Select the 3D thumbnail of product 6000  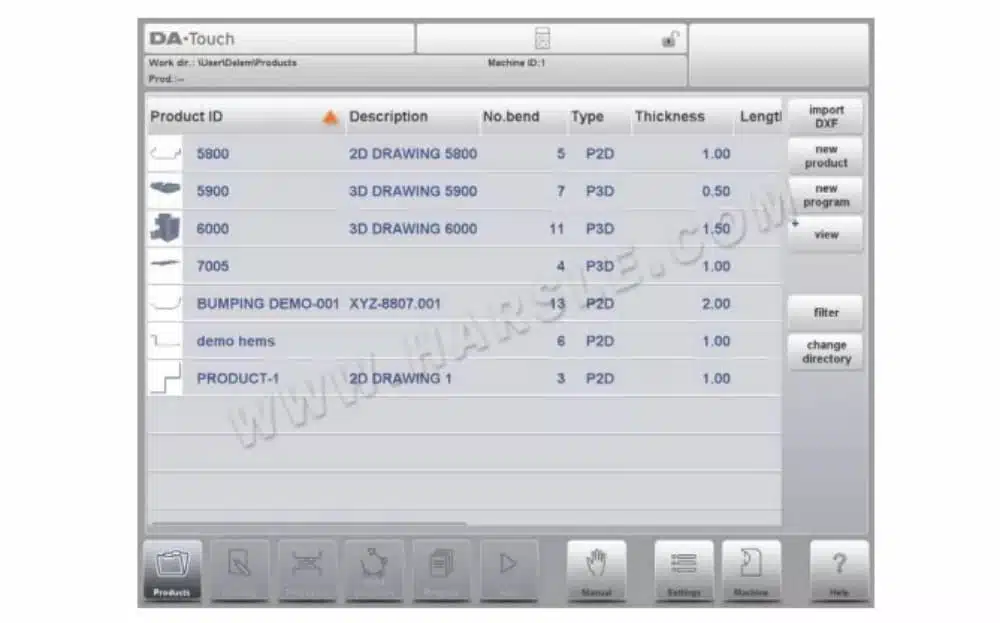tap(165, 228)
